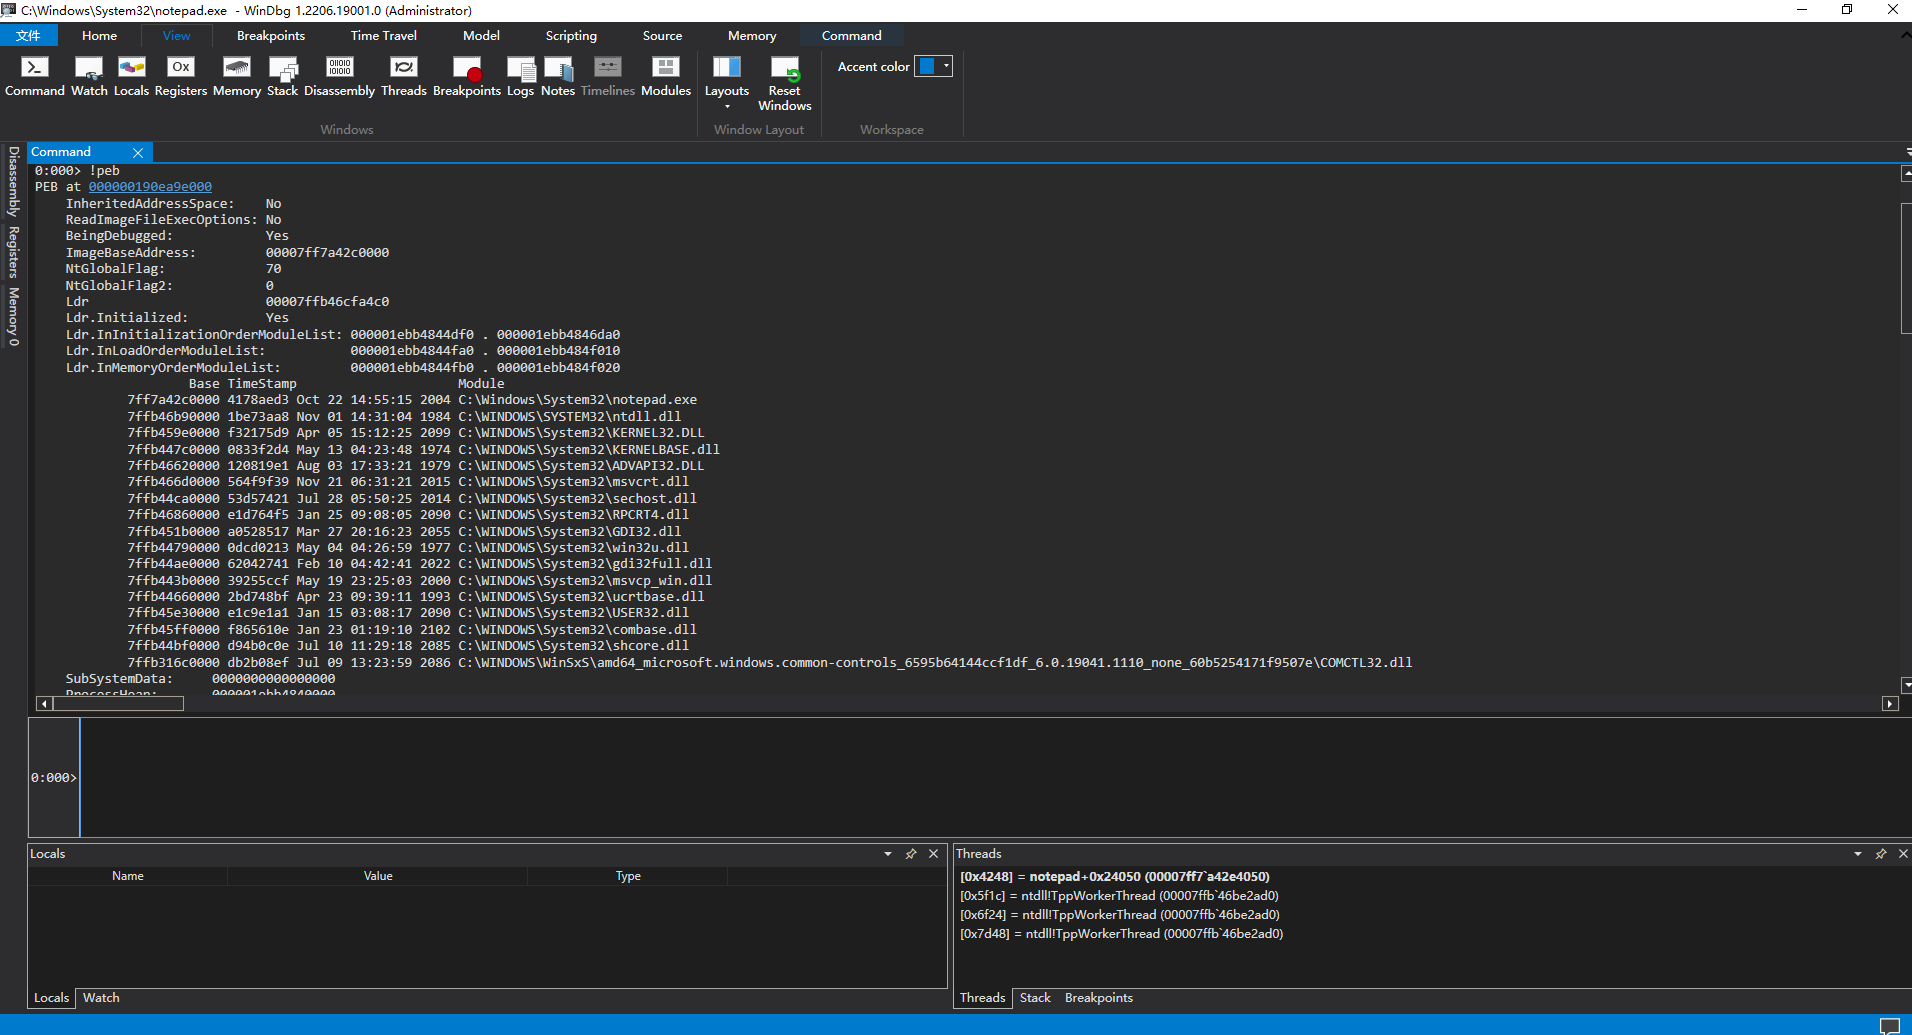Switch to the Watch tab in Locals panel

pyautogui.click(x=100, y=997)
